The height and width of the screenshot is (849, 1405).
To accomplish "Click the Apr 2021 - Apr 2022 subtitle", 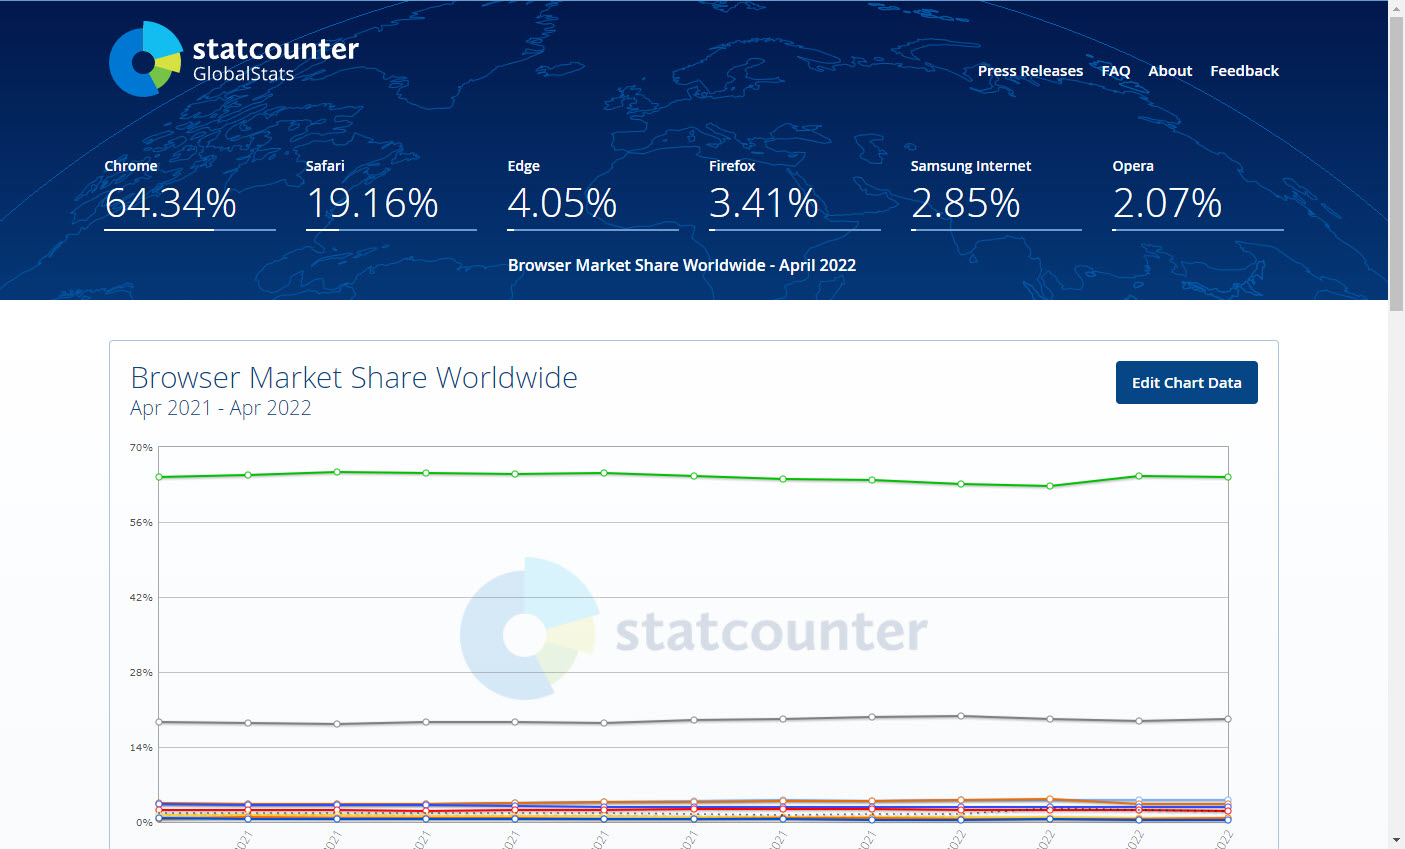I will click(x=221, y=408).
